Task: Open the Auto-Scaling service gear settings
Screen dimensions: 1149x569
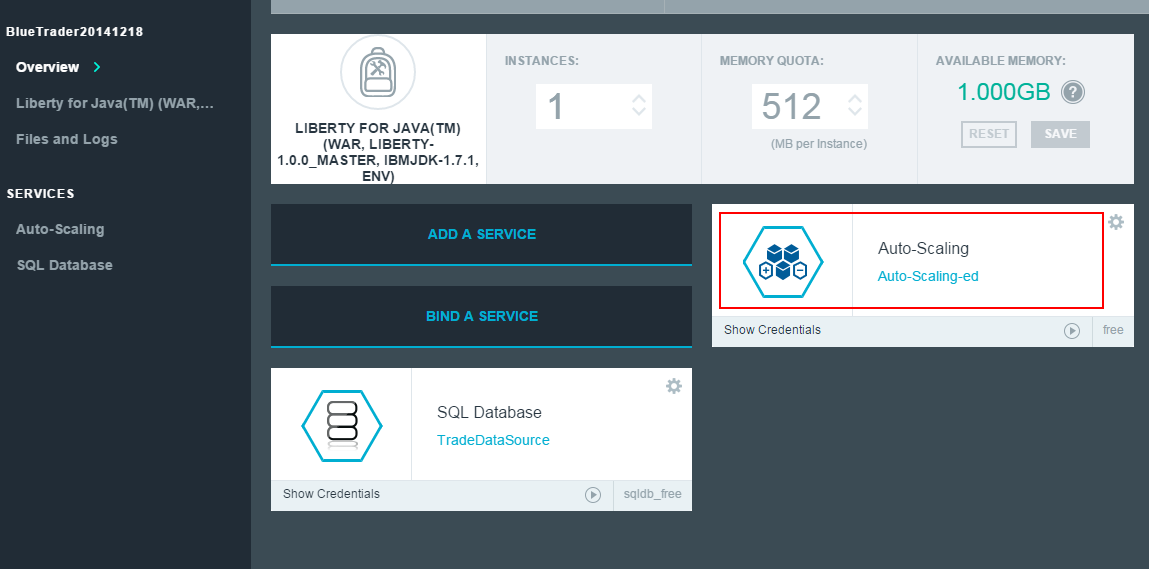Action: click(1116, 222)
